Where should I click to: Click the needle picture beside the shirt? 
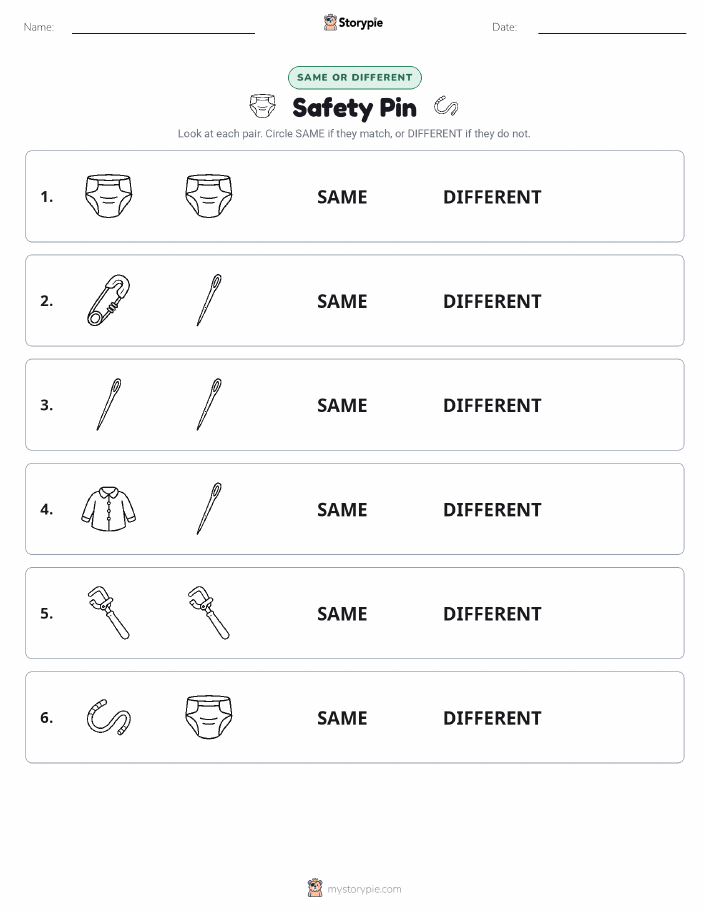click(209, 509)
